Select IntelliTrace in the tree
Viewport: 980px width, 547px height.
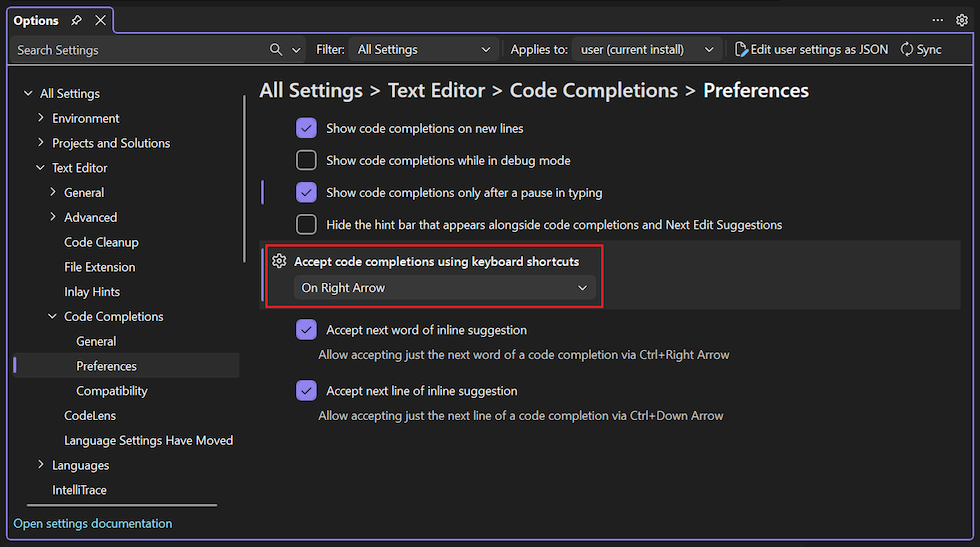point(79,490)
